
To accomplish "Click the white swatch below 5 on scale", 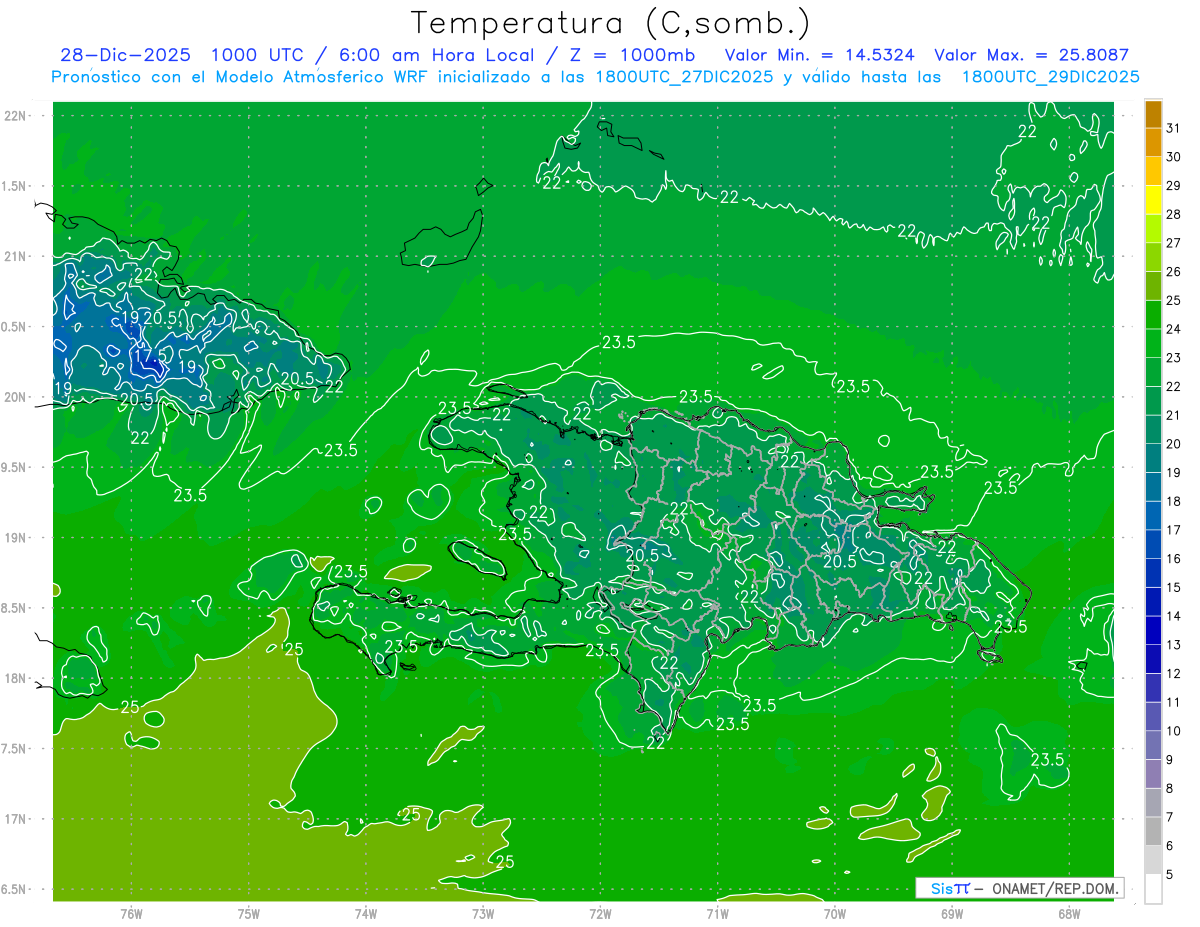I will (x=1153, y=889).
